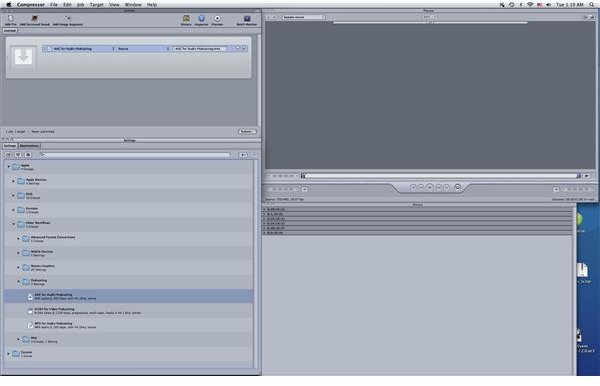Switch to the Destinations tab

click(29, 146)
